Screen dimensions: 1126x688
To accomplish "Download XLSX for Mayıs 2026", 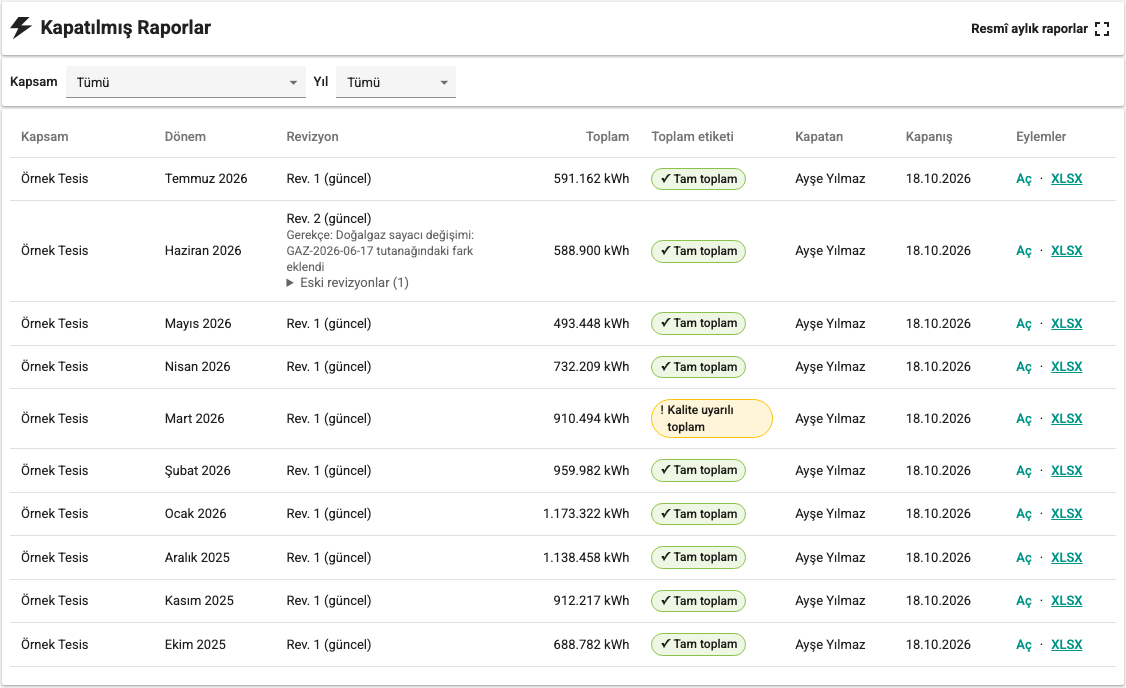I will coord(1066,324).
